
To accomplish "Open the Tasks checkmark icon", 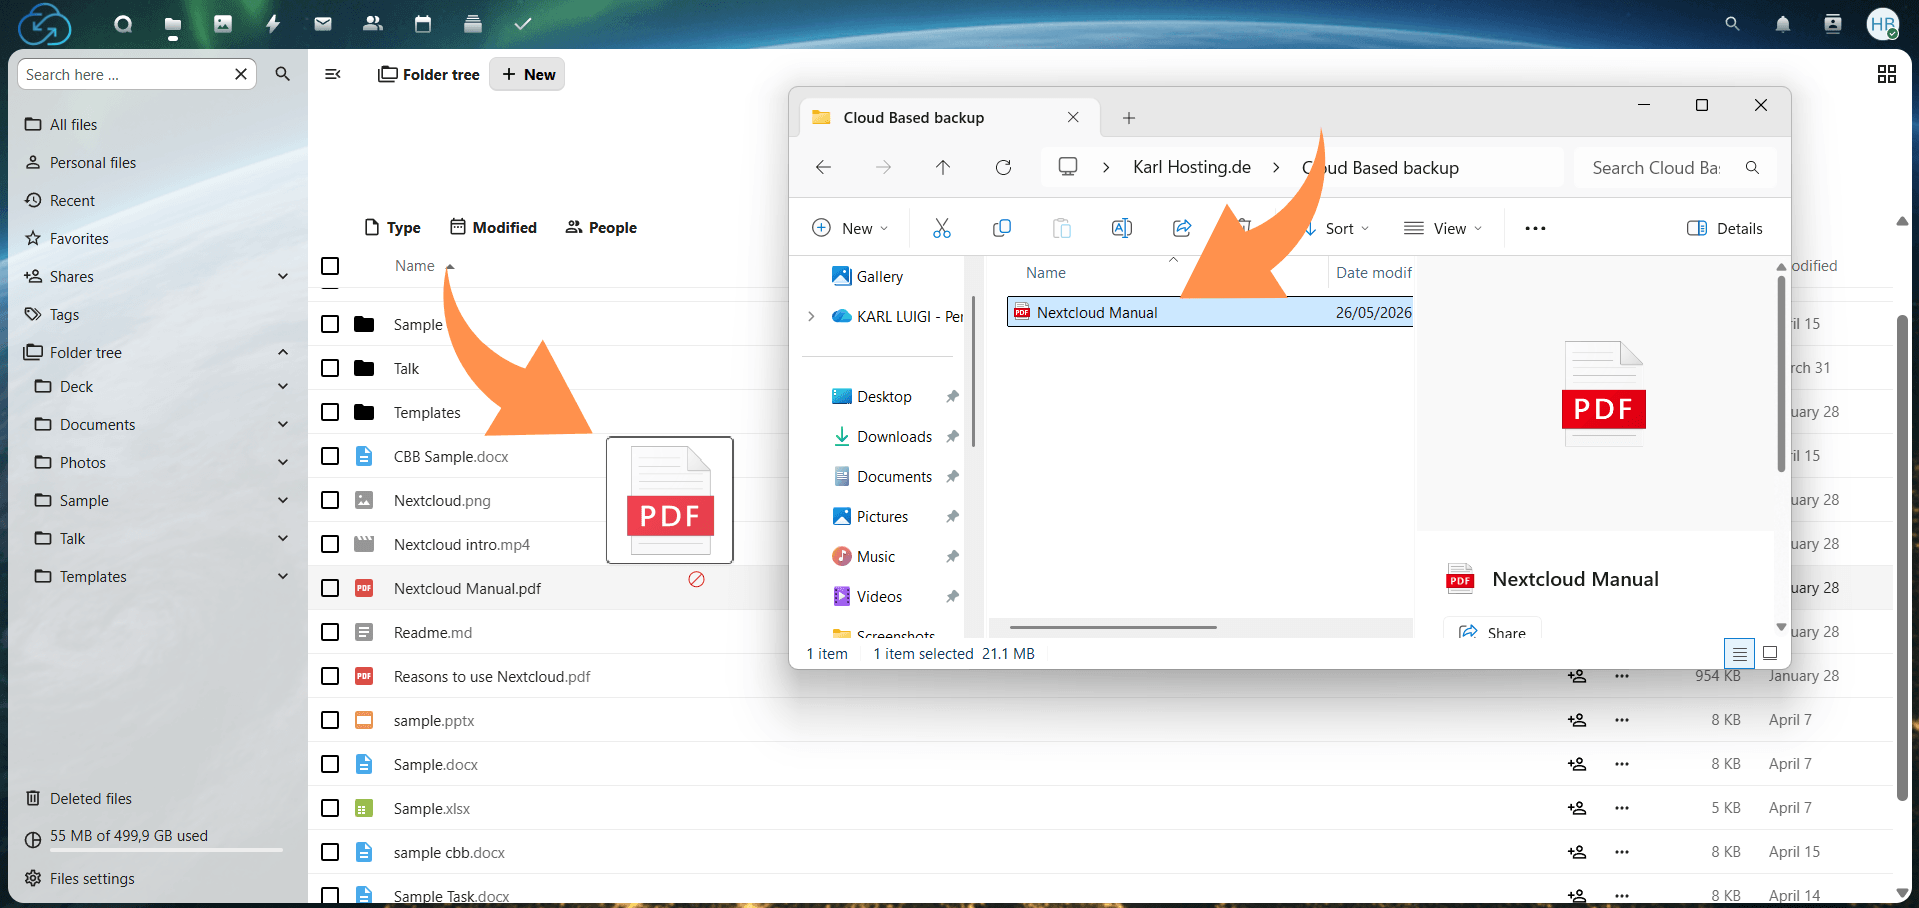I will 523,24.
